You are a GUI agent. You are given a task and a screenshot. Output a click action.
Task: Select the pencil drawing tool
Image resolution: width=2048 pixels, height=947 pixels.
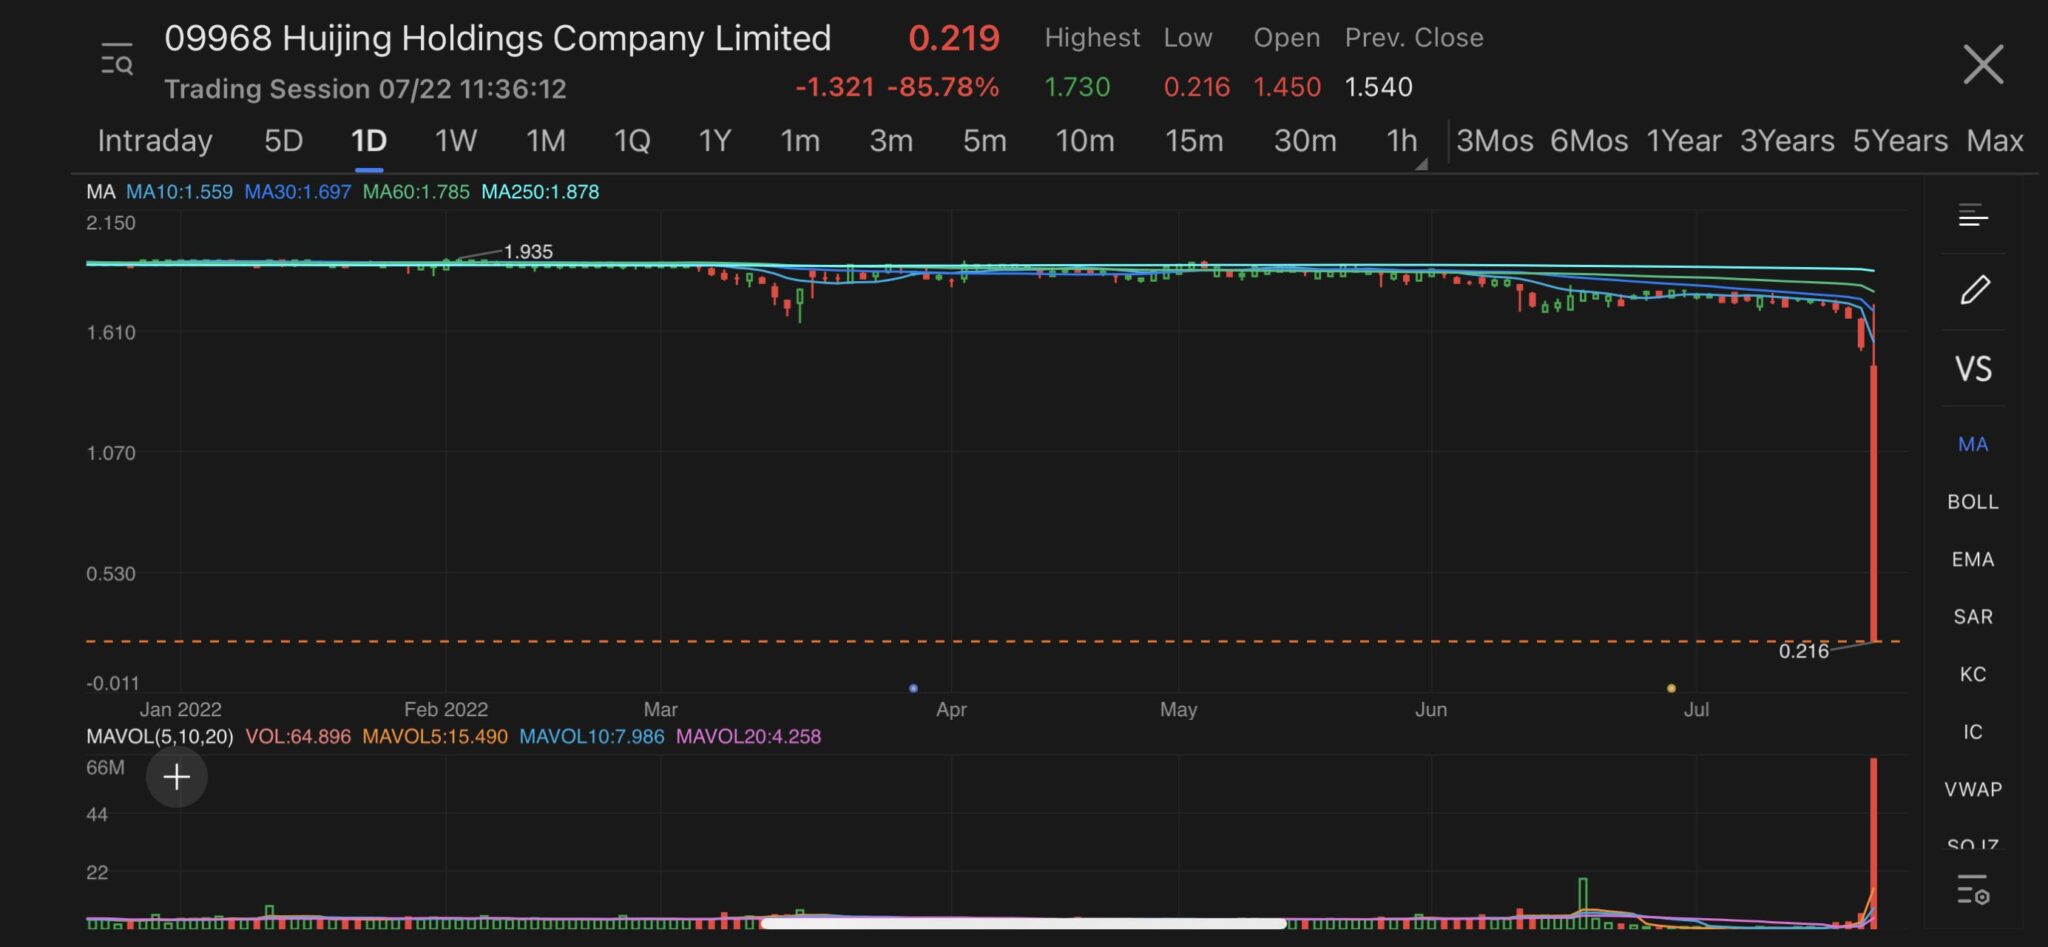[x=1974, y=290]
